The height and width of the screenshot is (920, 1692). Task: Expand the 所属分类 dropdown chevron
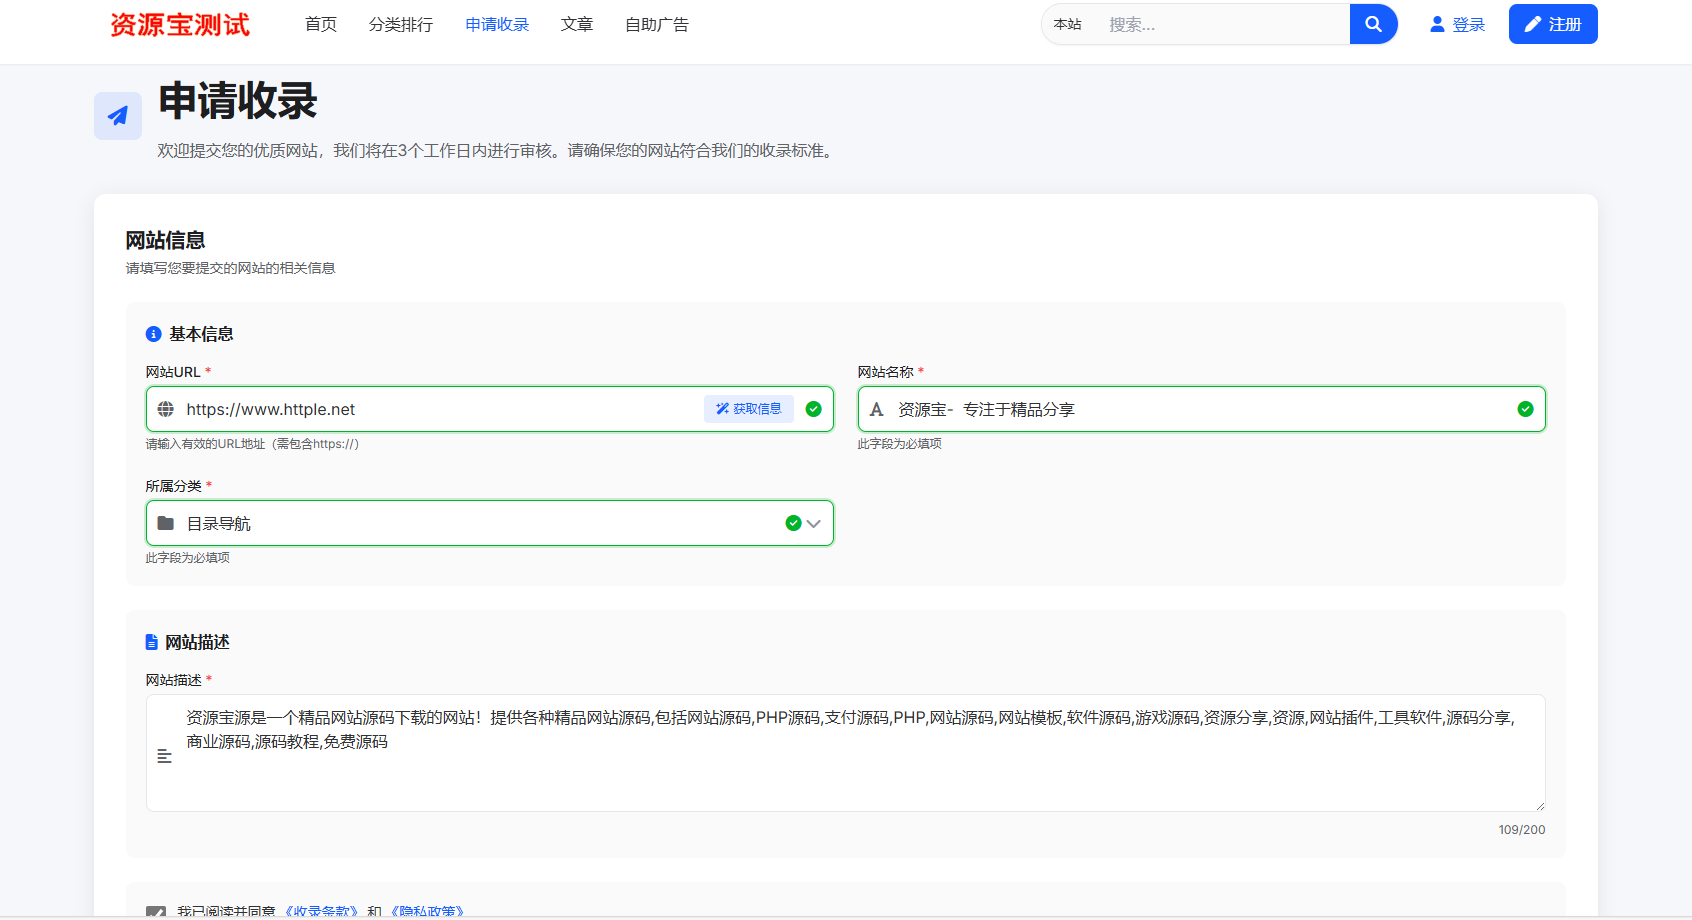pyautogui.click(x=814, y=523)
